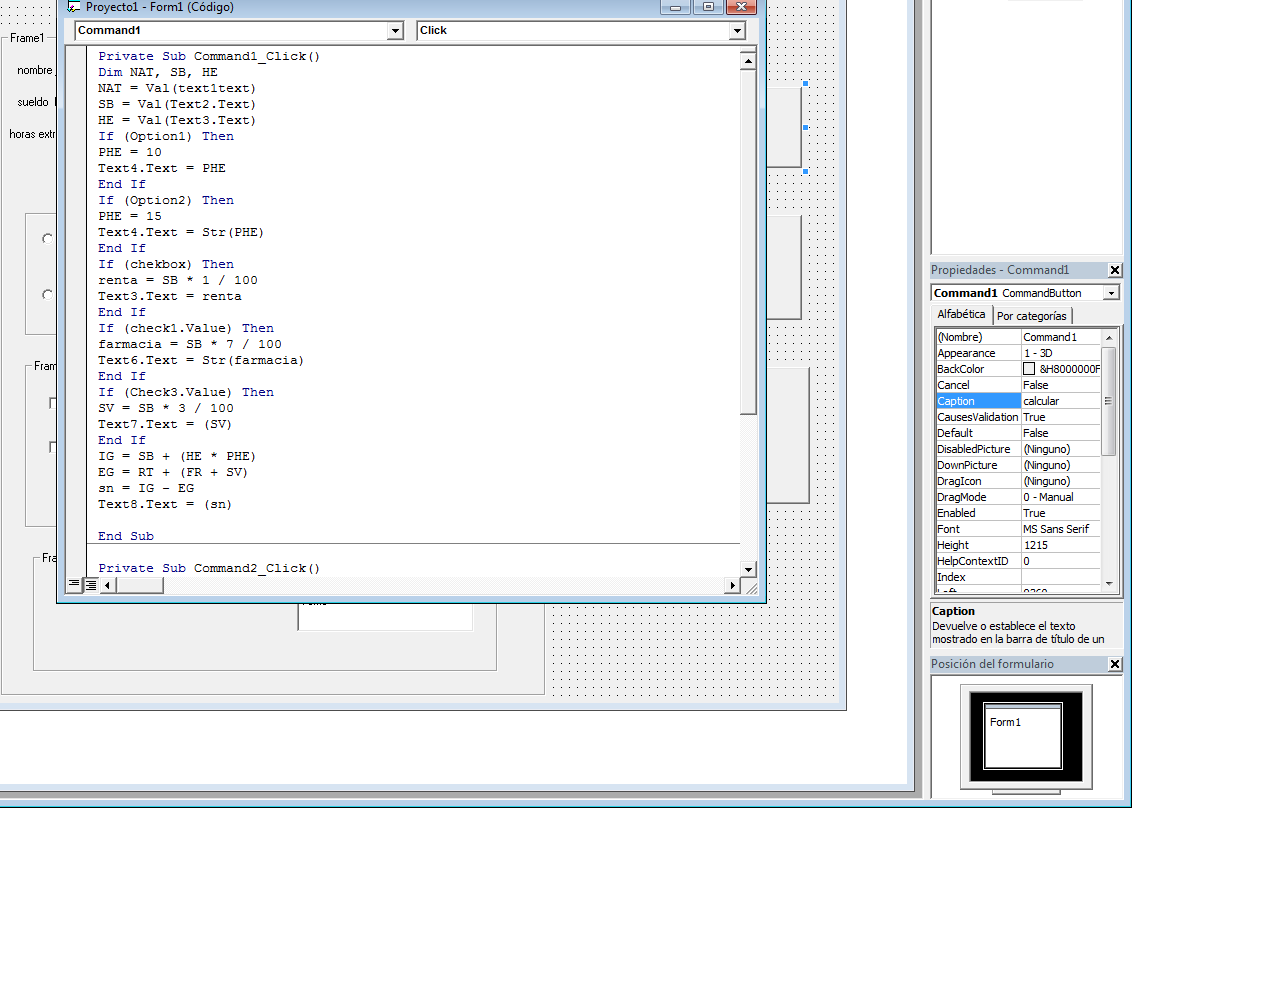This screenshot has width=1280, height=984.
Task: Edit the Caption value calcular
Action: click(1061, 401)
